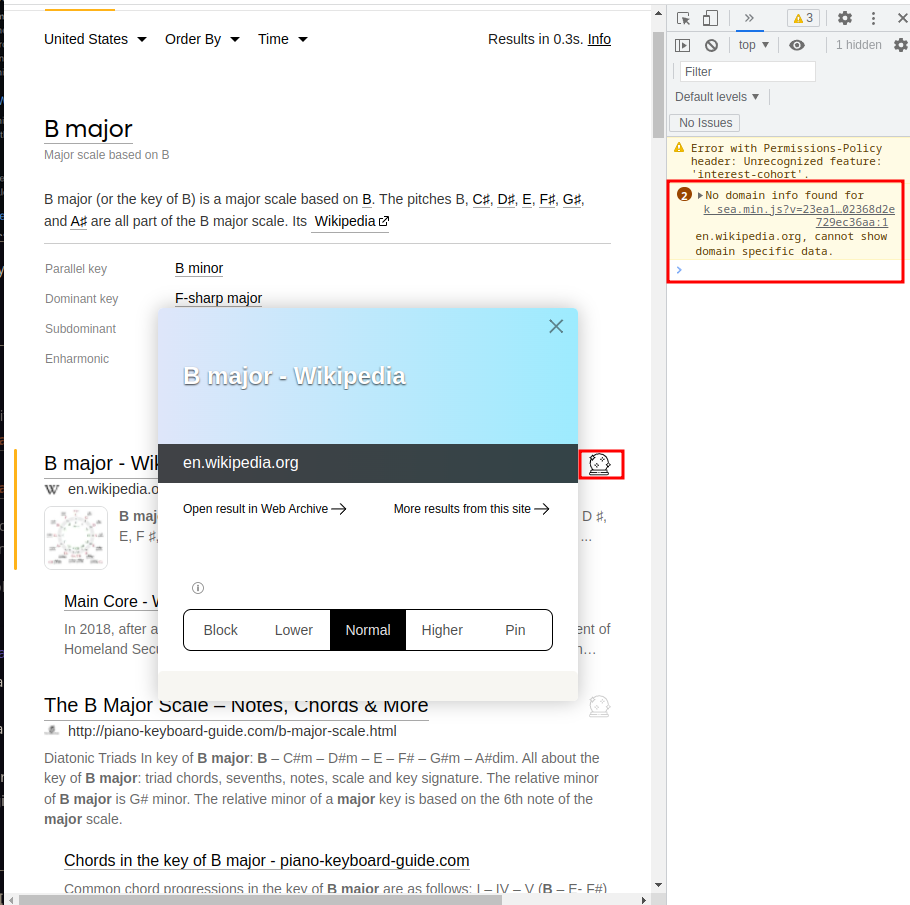This screenshot has width=910, height=905.
Task: Click the clear console icon
Action: (x=711, y=45)
